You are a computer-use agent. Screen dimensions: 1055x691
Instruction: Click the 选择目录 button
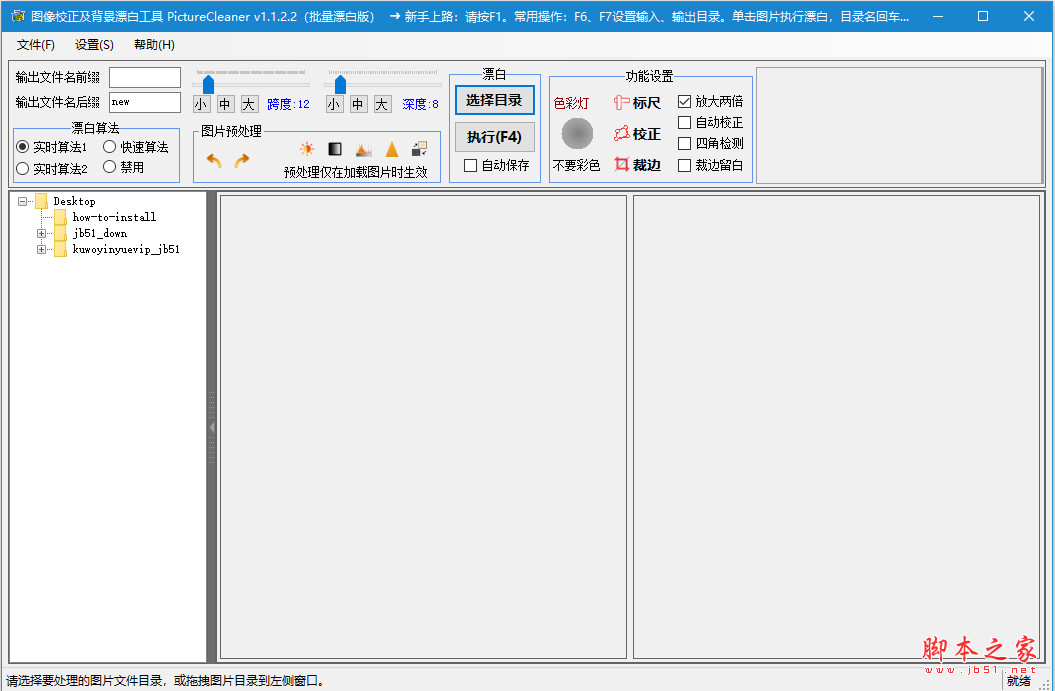coord(494,100)
